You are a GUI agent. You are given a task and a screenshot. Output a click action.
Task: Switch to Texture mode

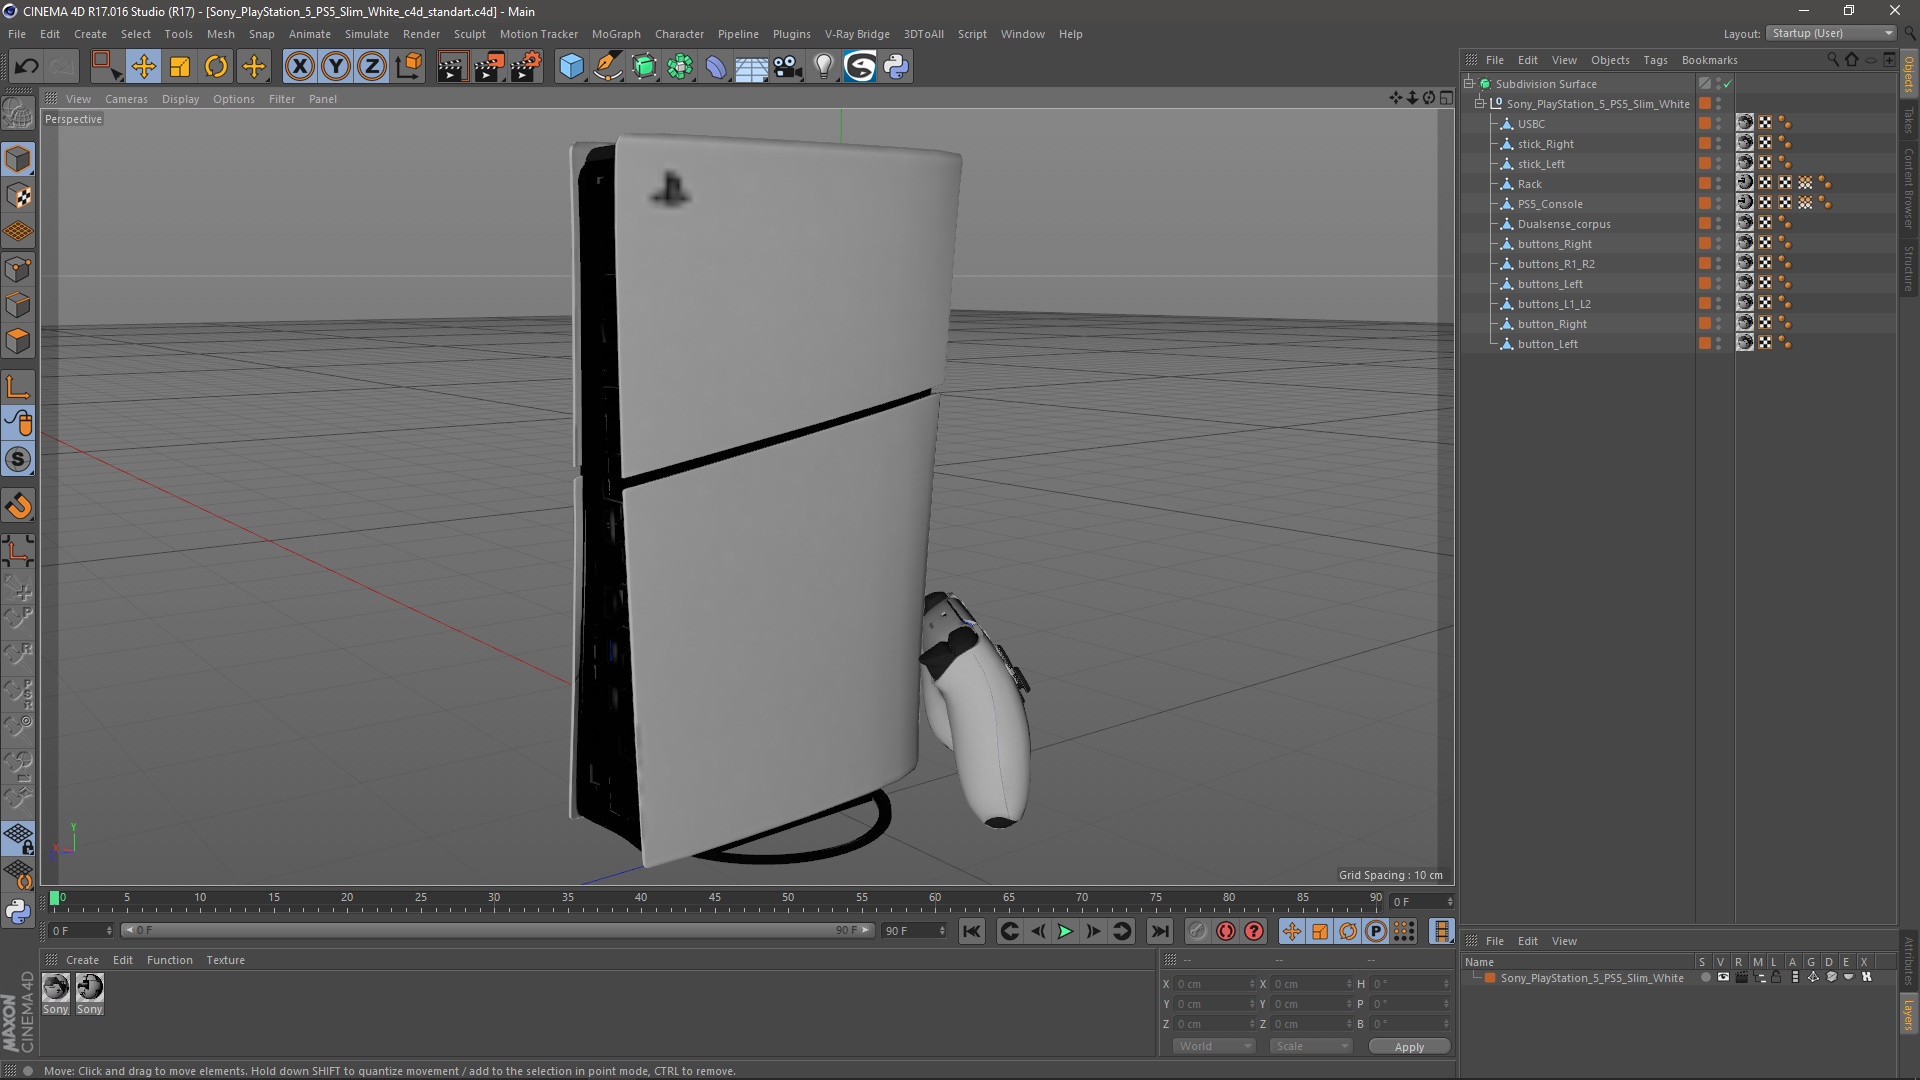(18, 196)
